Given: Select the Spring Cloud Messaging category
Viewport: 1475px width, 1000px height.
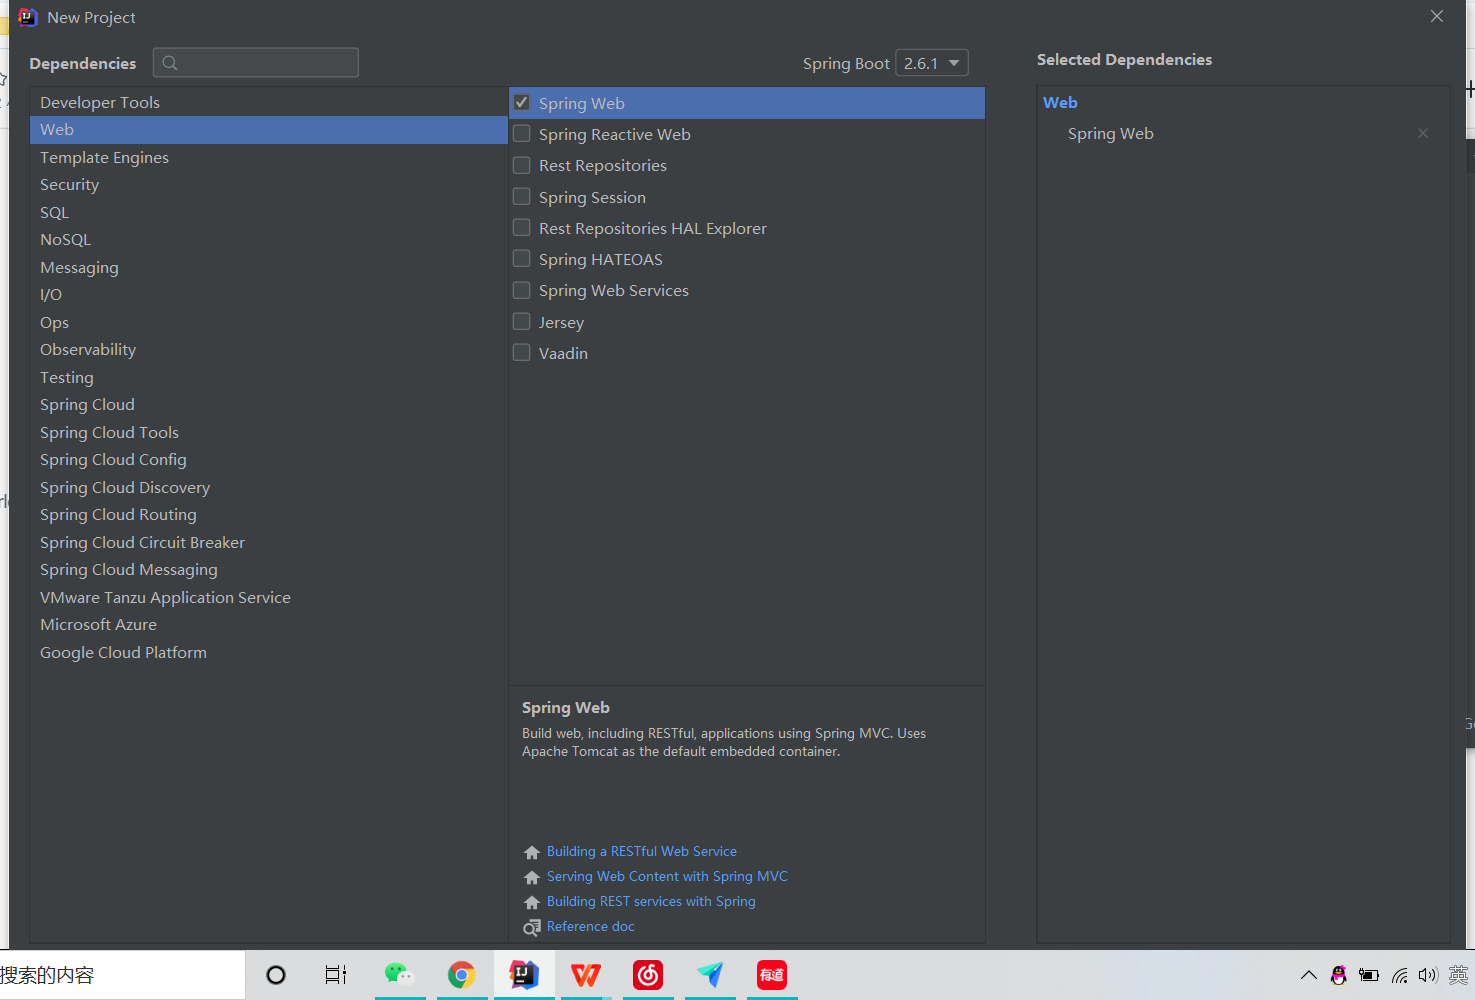Looking at the screenshot, I should (x=269, y=570).
